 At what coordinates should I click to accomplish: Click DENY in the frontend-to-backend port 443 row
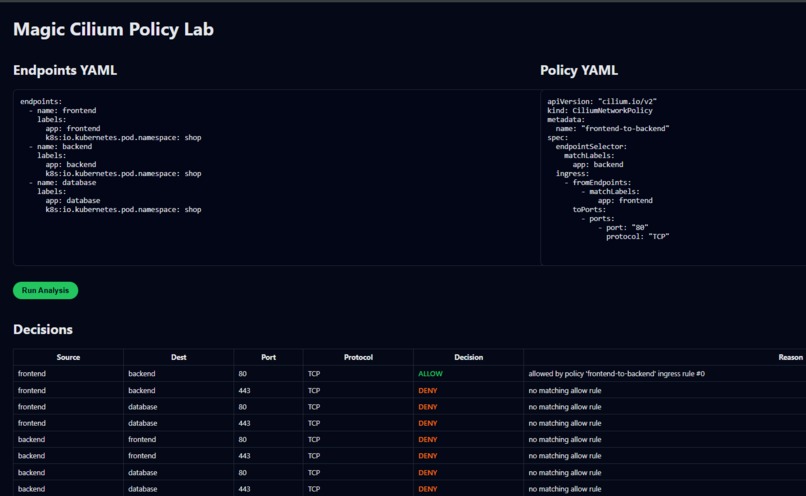(428, 391)
